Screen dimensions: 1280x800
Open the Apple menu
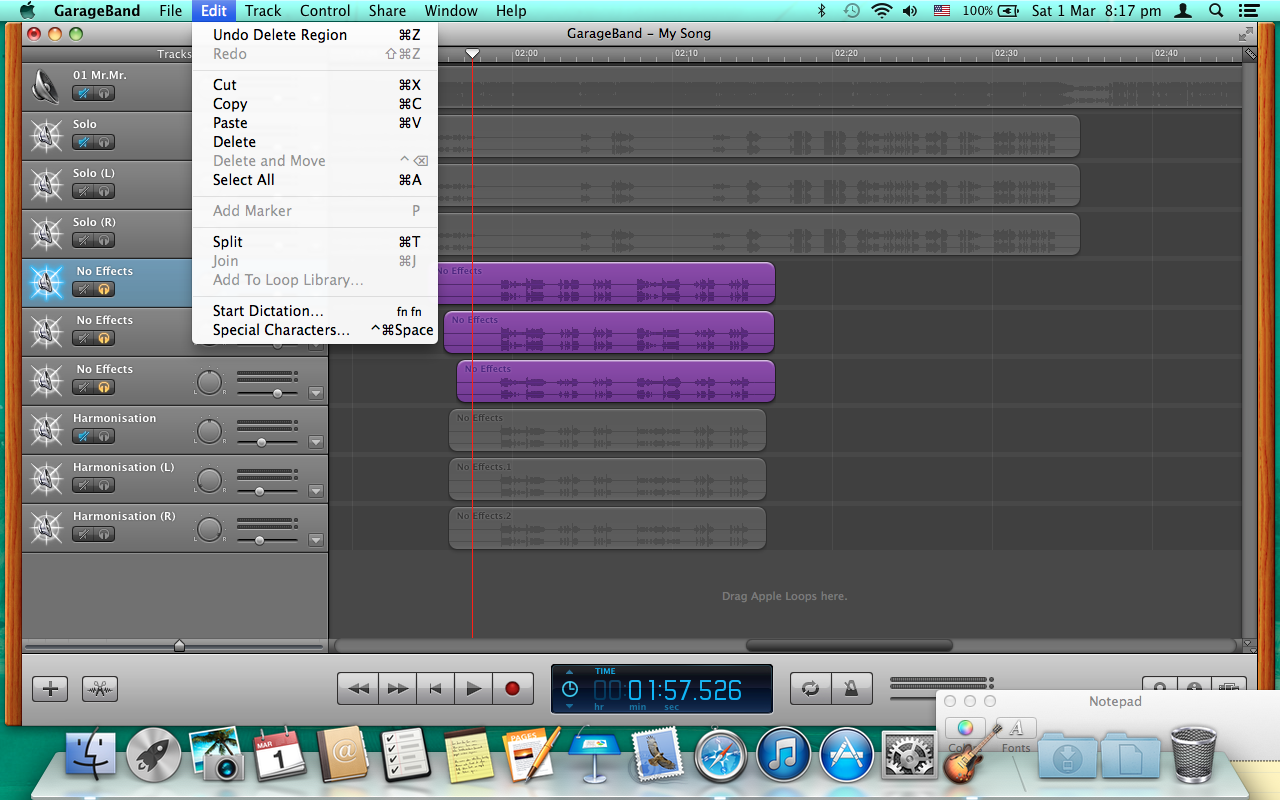point(27,11)
